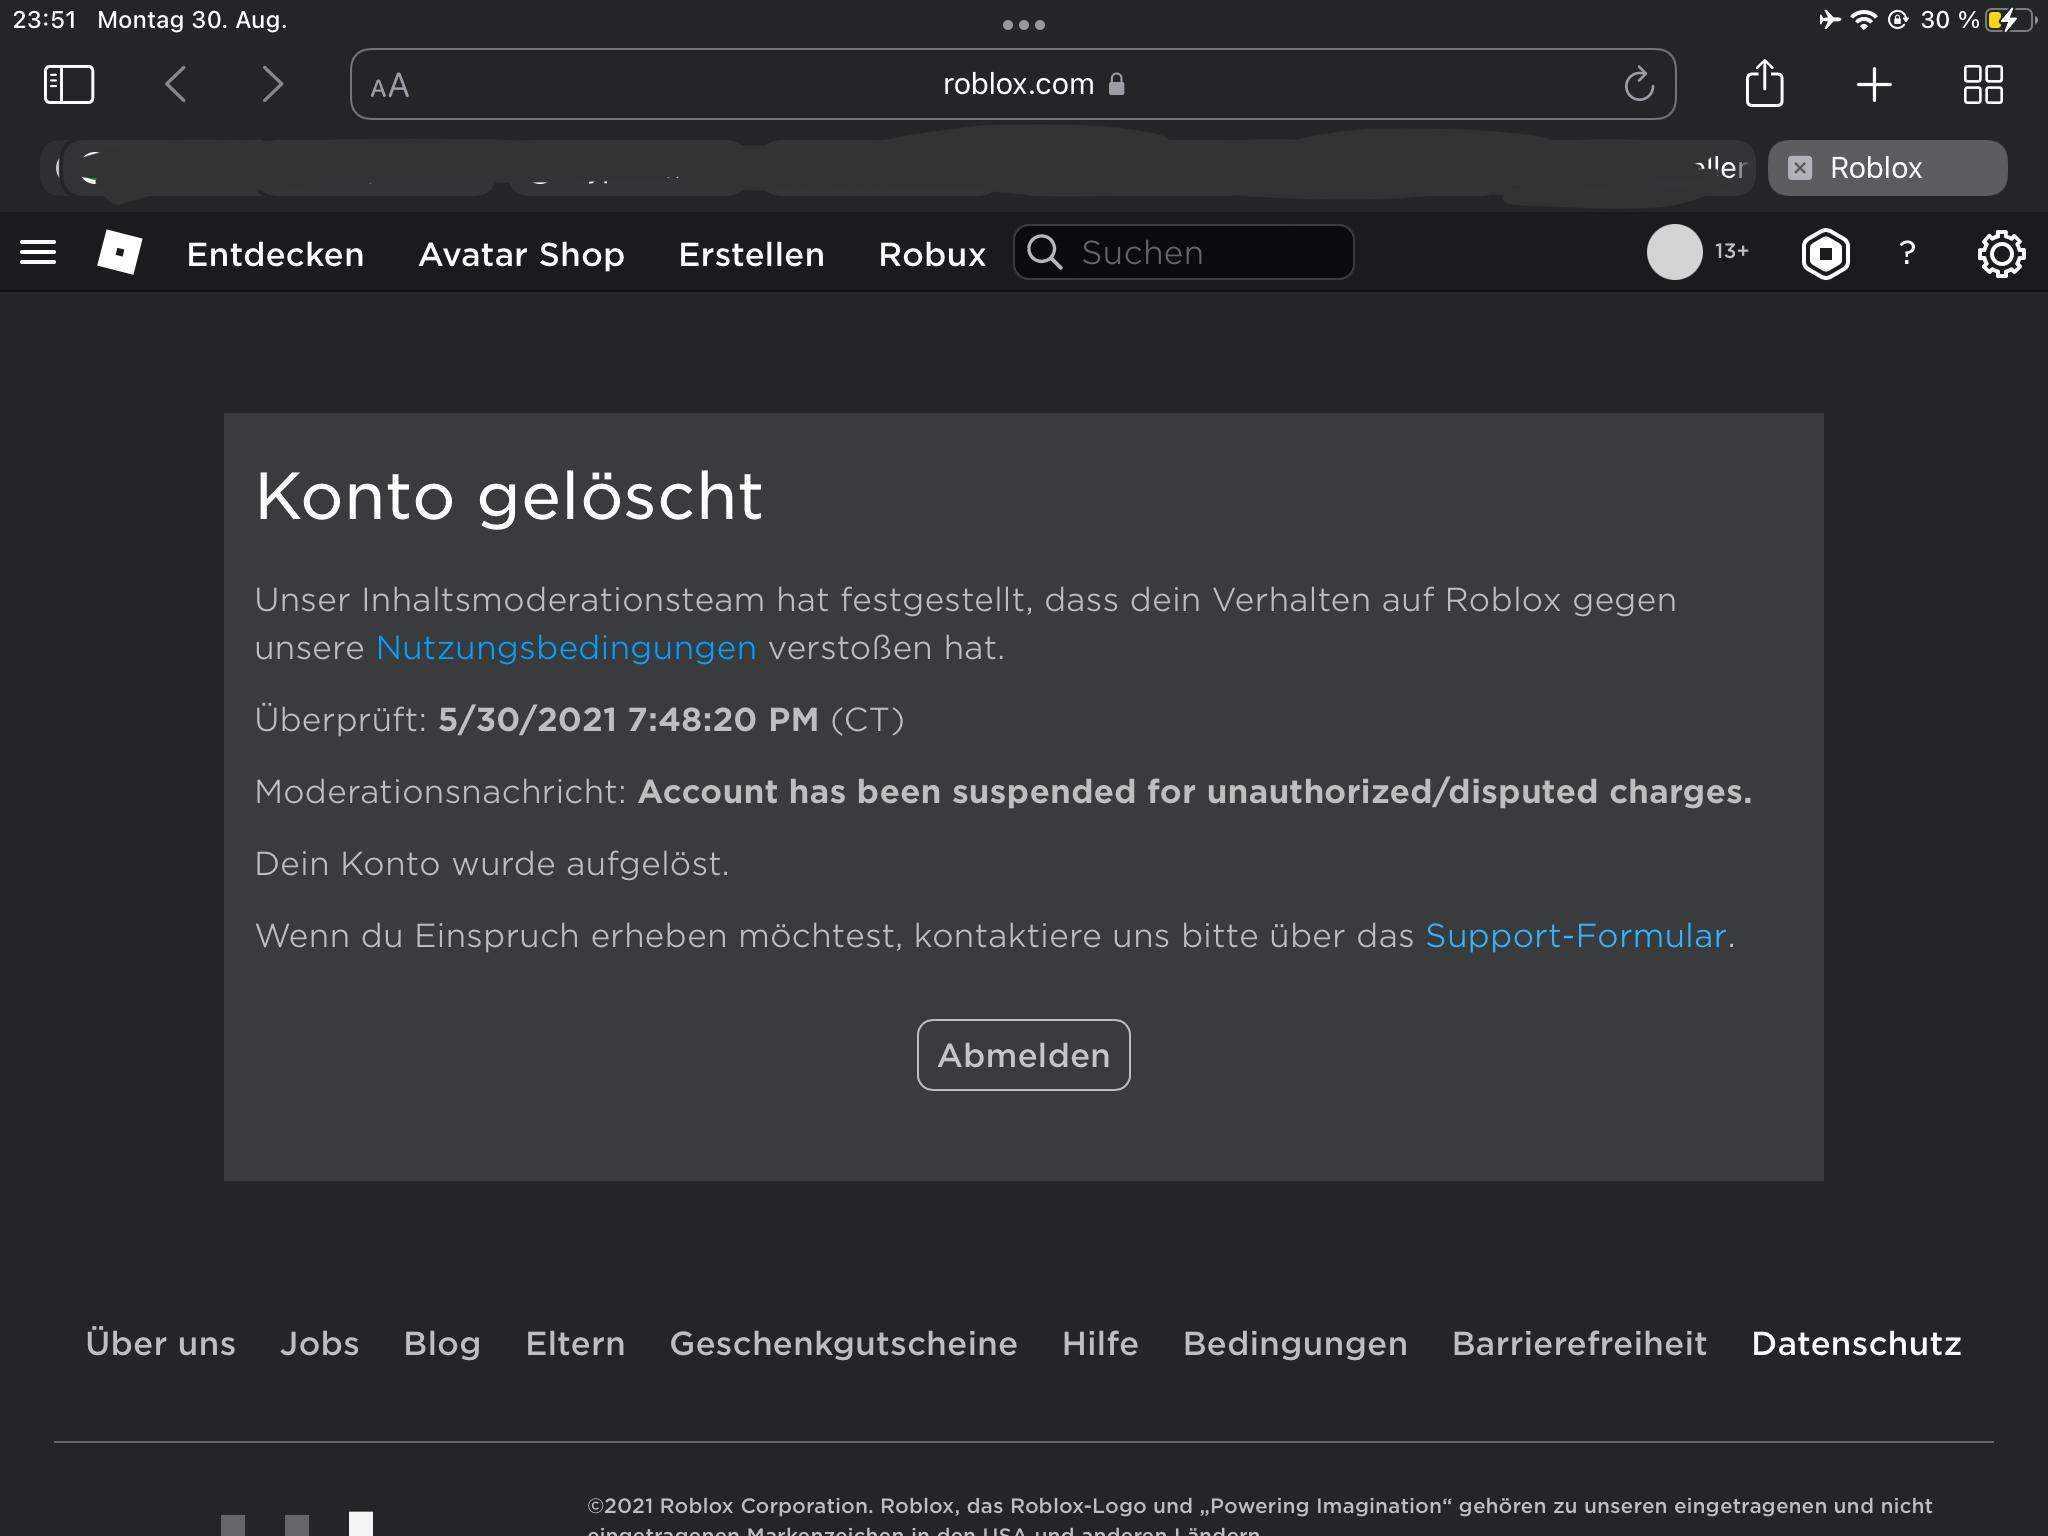
Task: Open Erstellen page
Action: coord(751,254)
